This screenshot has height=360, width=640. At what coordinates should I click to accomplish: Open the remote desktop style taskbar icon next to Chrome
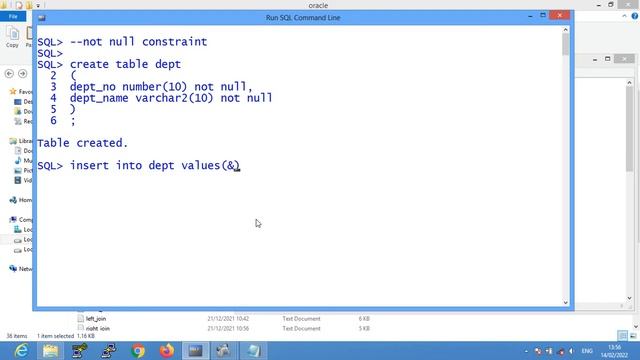pos(109,351)
